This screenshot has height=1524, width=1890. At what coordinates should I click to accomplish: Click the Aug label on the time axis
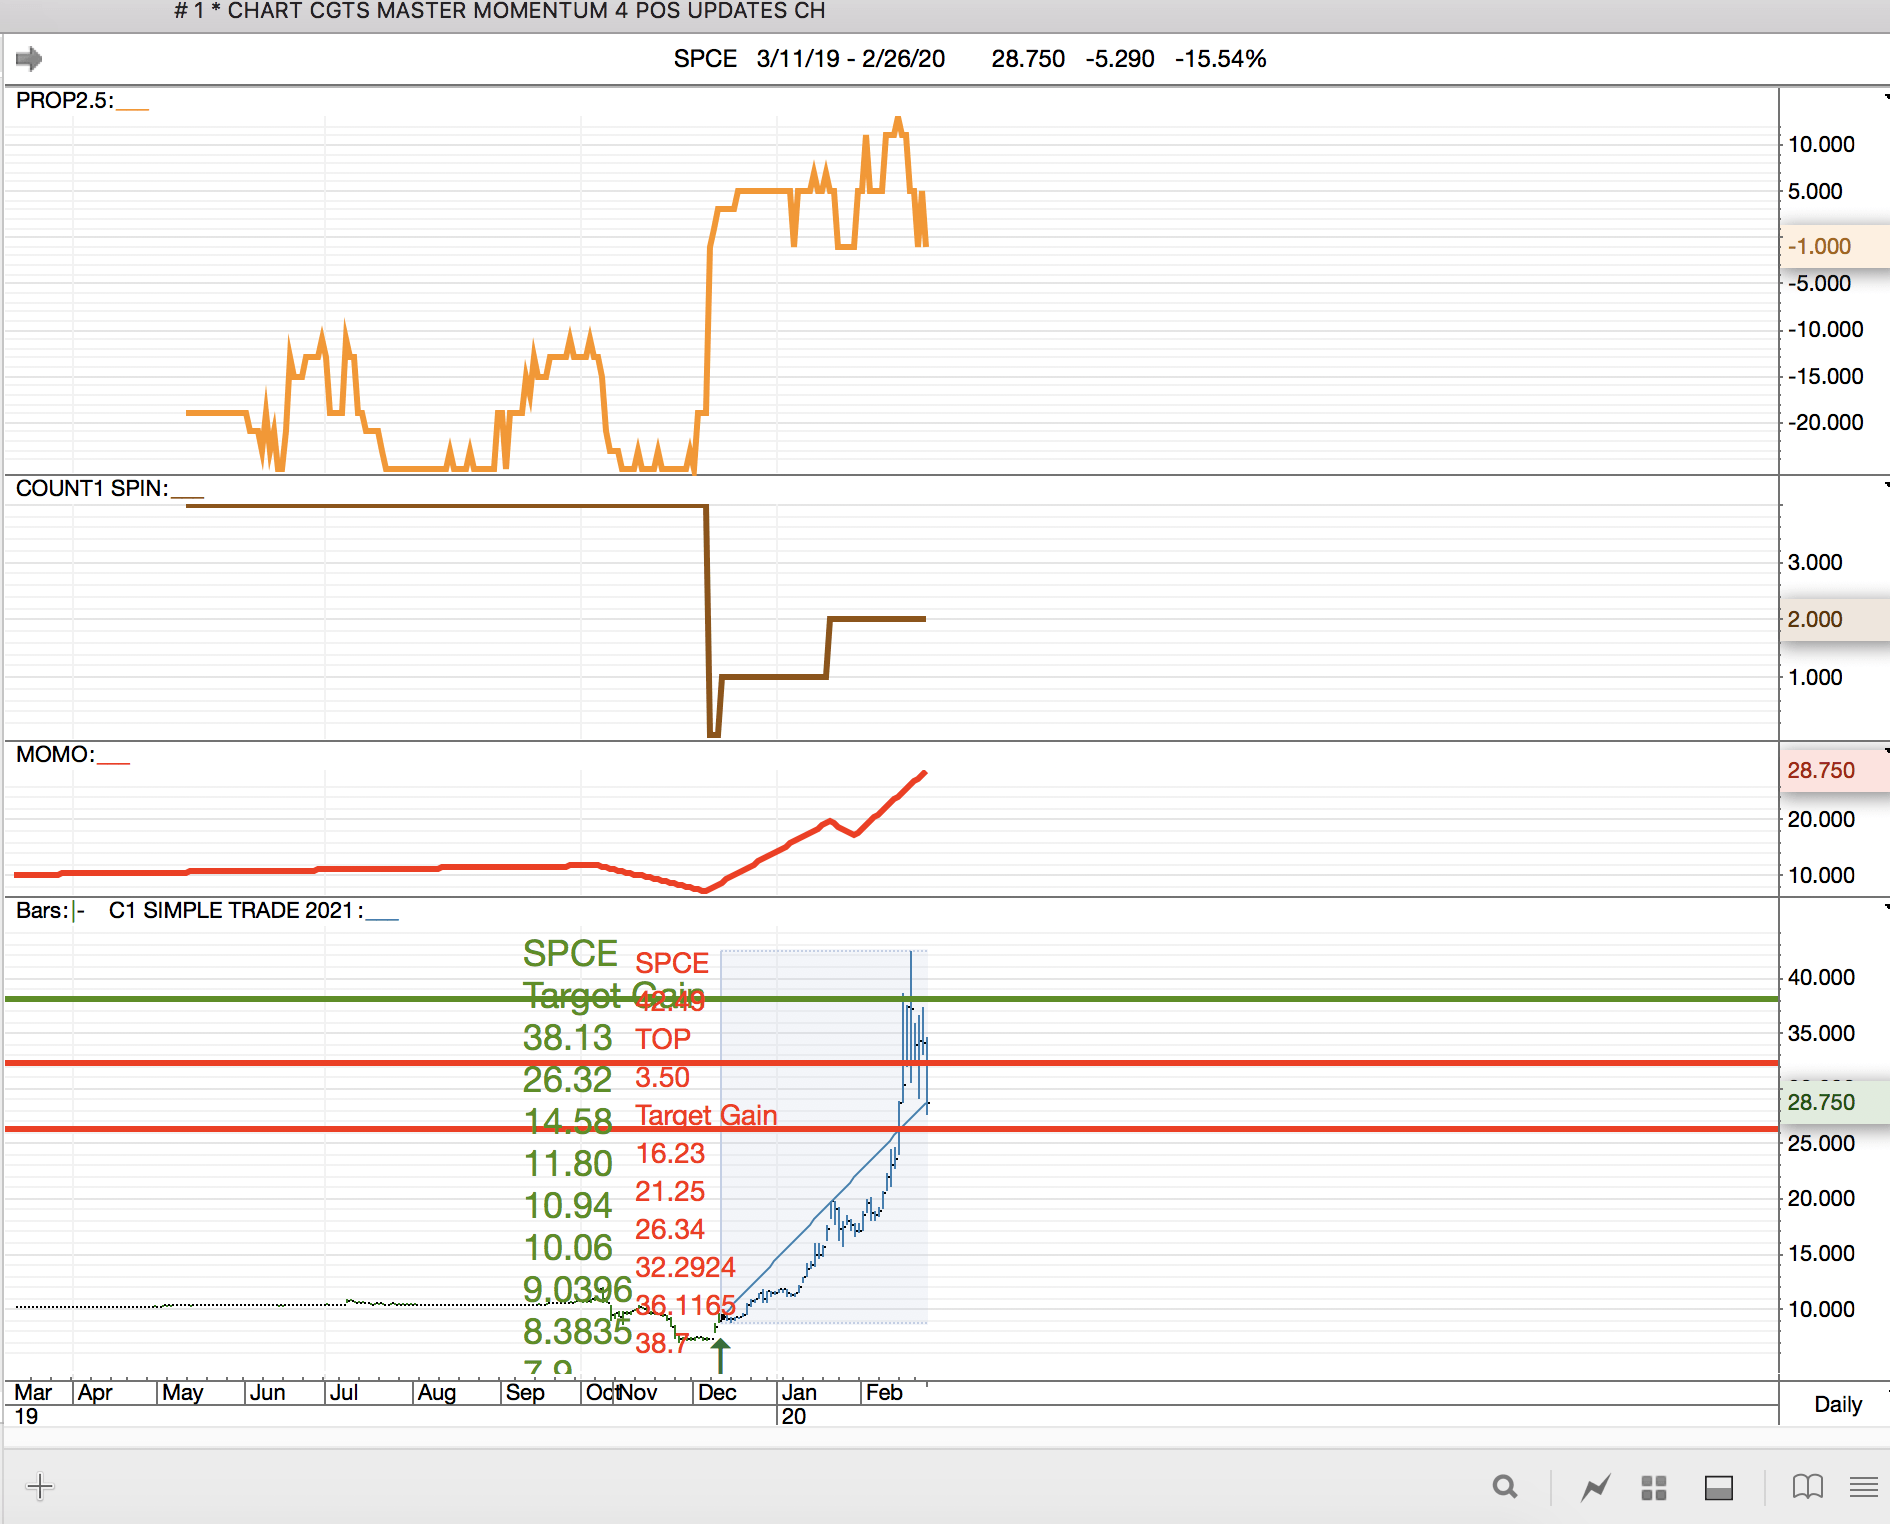[x=437, y=1392]
